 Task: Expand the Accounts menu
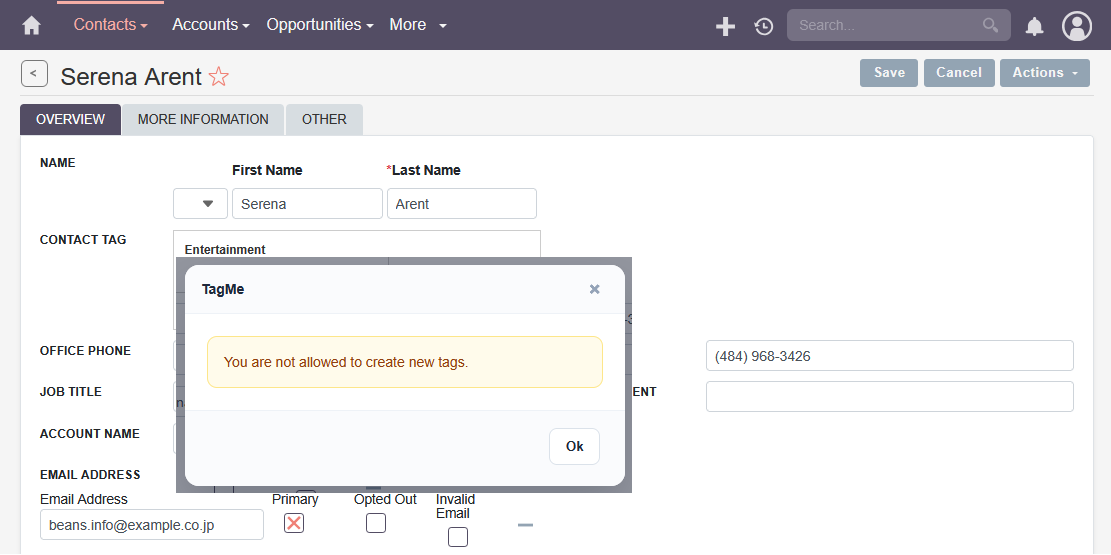point(210,25)
